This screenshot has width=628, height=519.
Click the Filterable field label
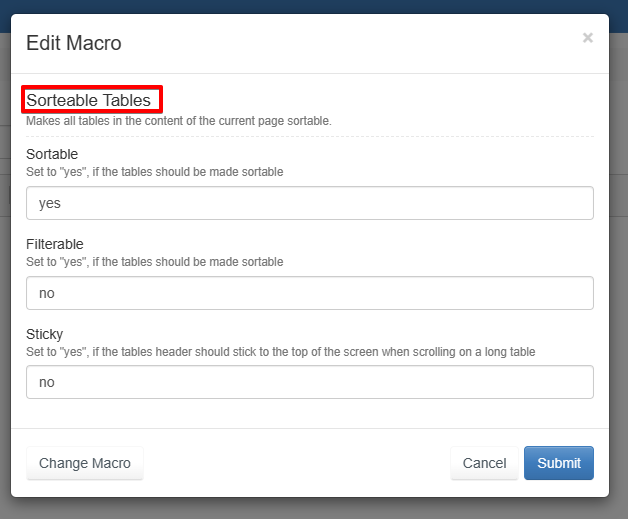pos(55,244)
